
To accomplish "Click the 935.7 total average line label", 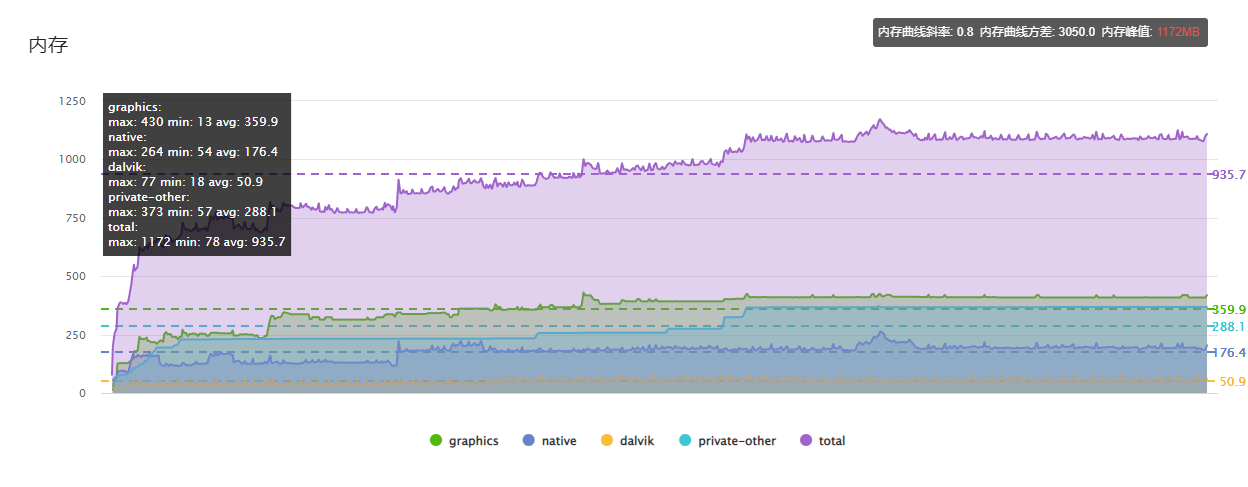I will [1228, 175].
